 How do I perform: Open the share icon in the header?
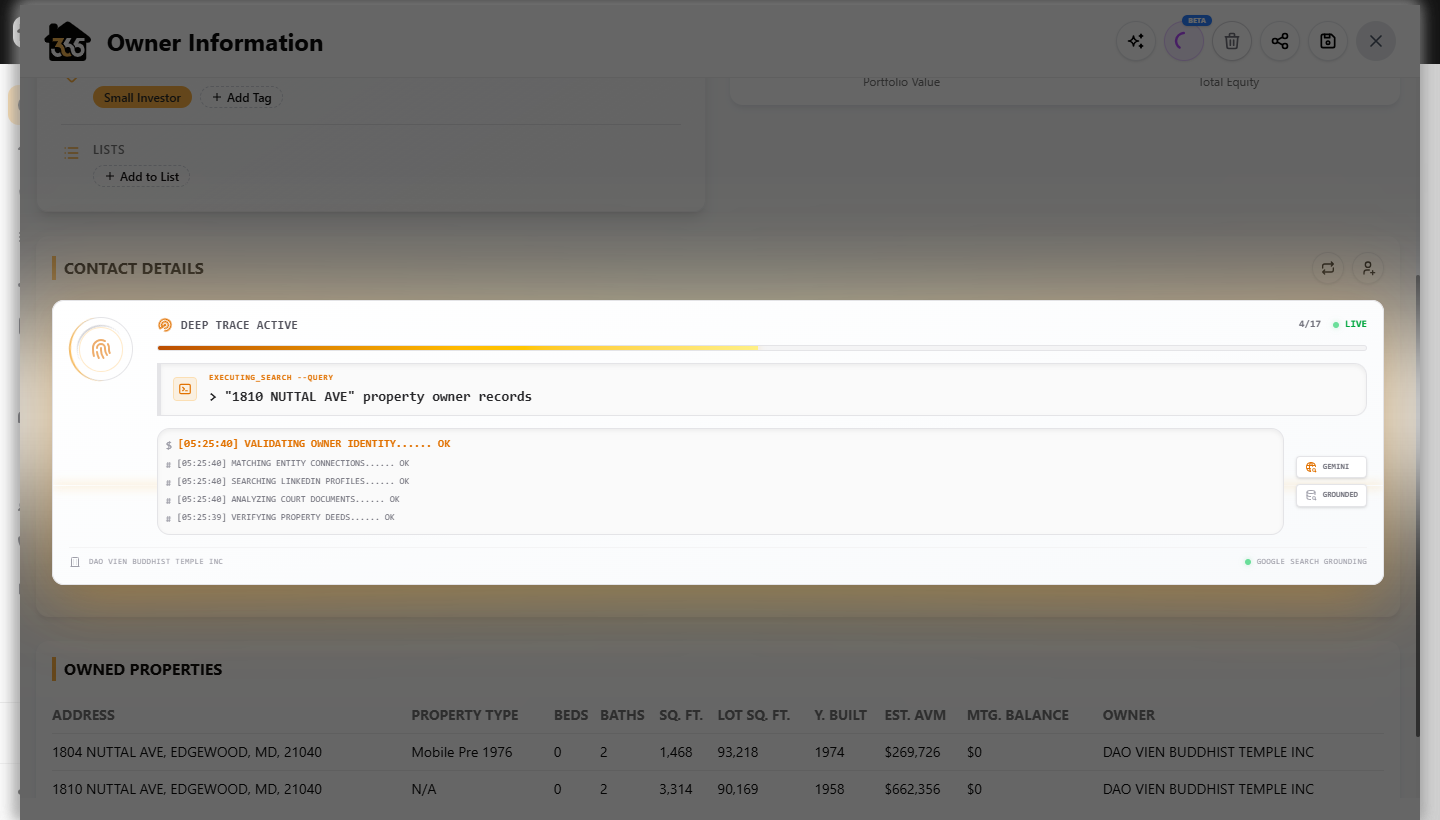[x=1280, y=41]
